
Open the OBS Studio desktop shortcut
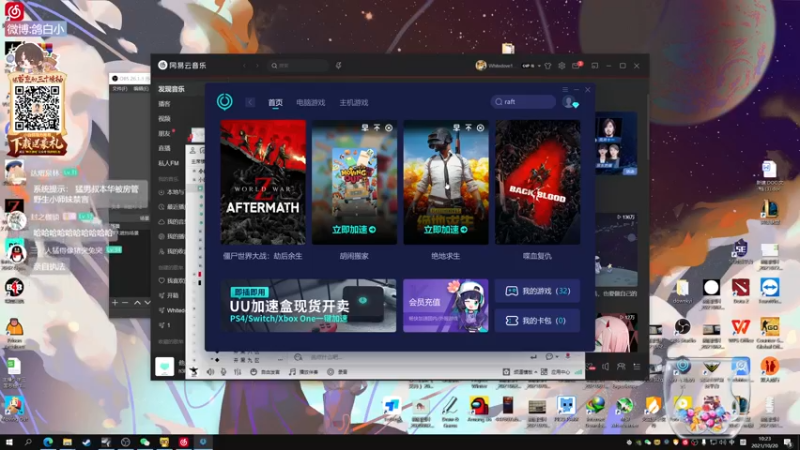(x=682, y=331)
